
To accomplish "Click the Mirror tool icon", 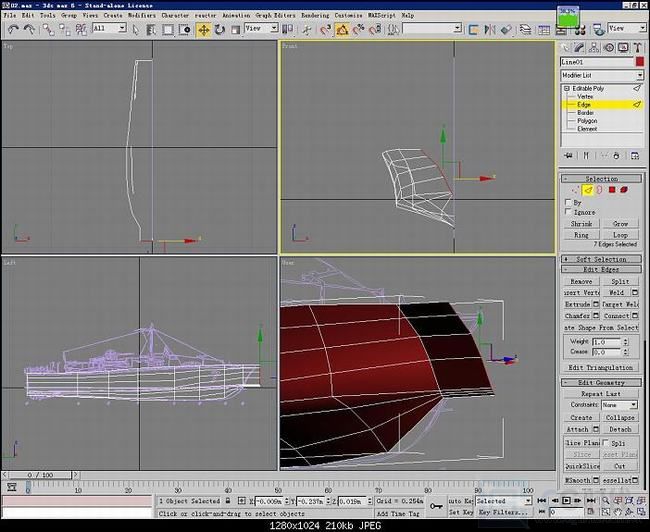I will 490,29.
